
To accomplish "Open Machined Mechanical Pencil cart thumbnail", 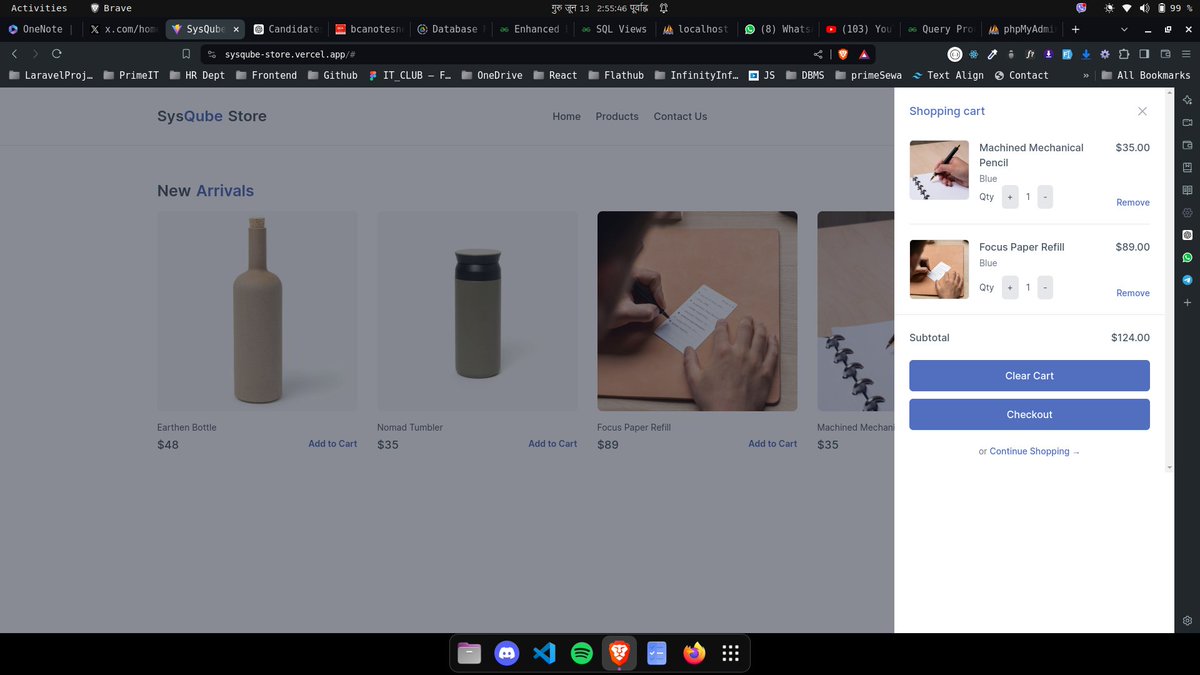I will [939, 170].
